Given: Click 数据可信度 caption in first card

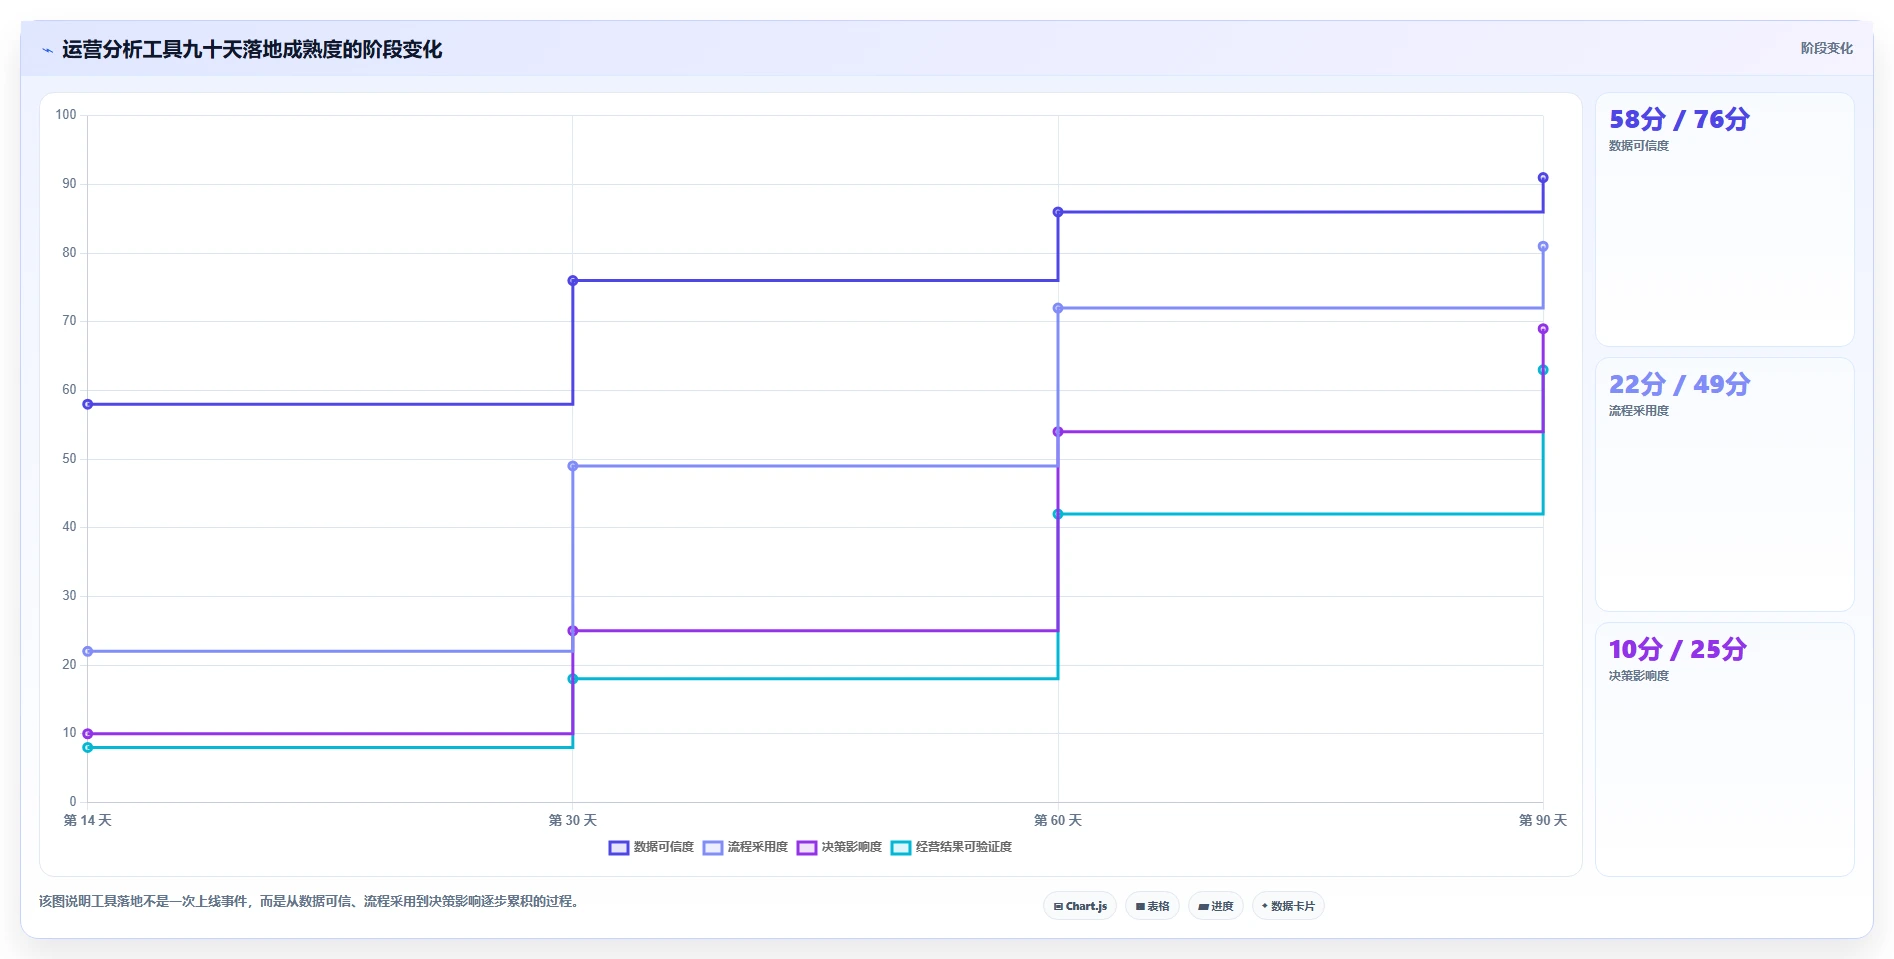Looking at the screenshot, I should pyautogui.click(x=1638, y=146).
